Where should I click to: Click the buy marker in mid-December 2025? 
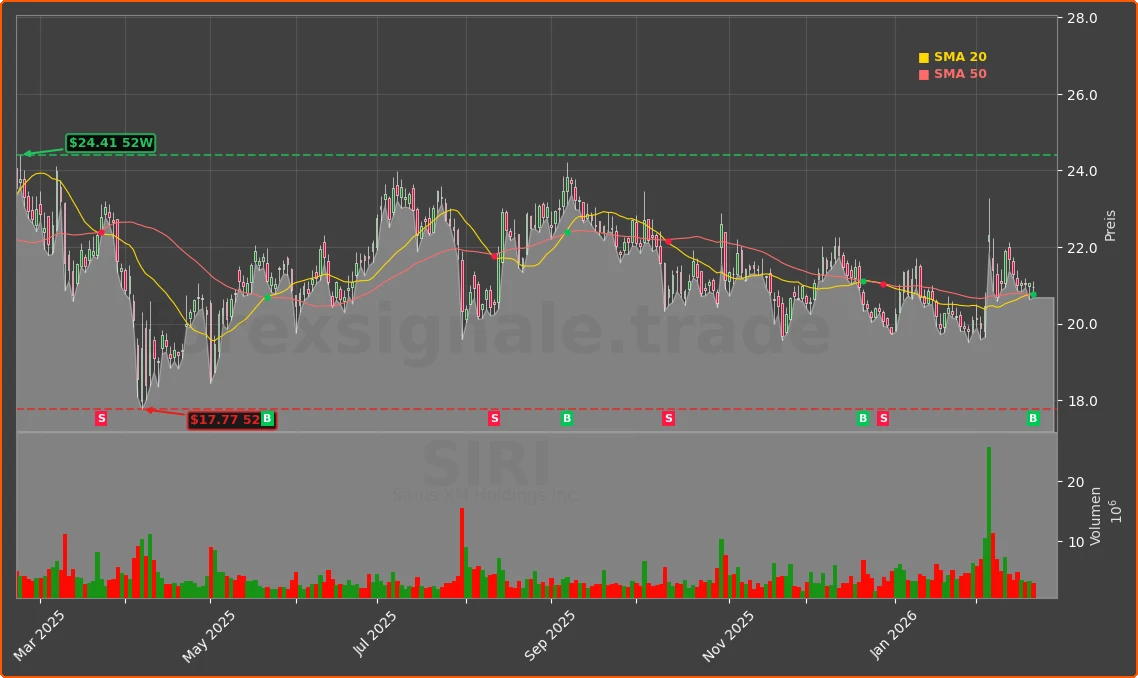click(862, 418)
